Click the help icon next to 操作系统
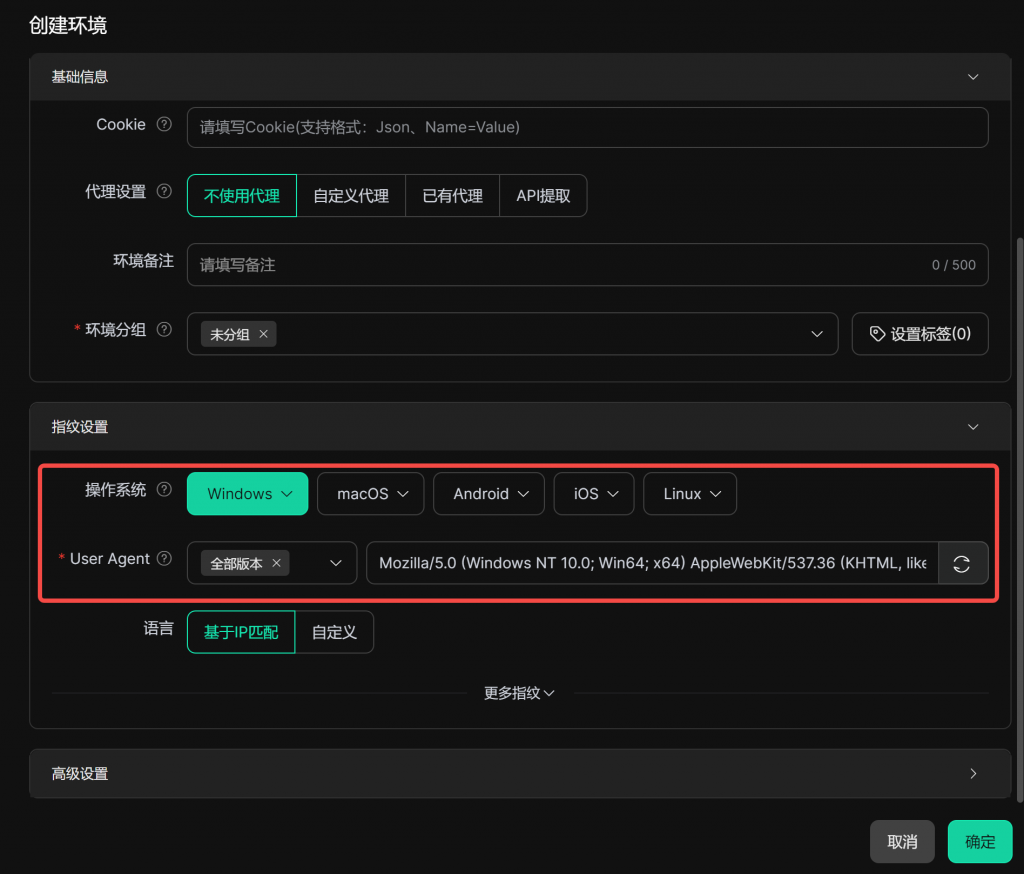This screenshot has width=1024, height=874. pyautogui.click(x=165, y=490)
